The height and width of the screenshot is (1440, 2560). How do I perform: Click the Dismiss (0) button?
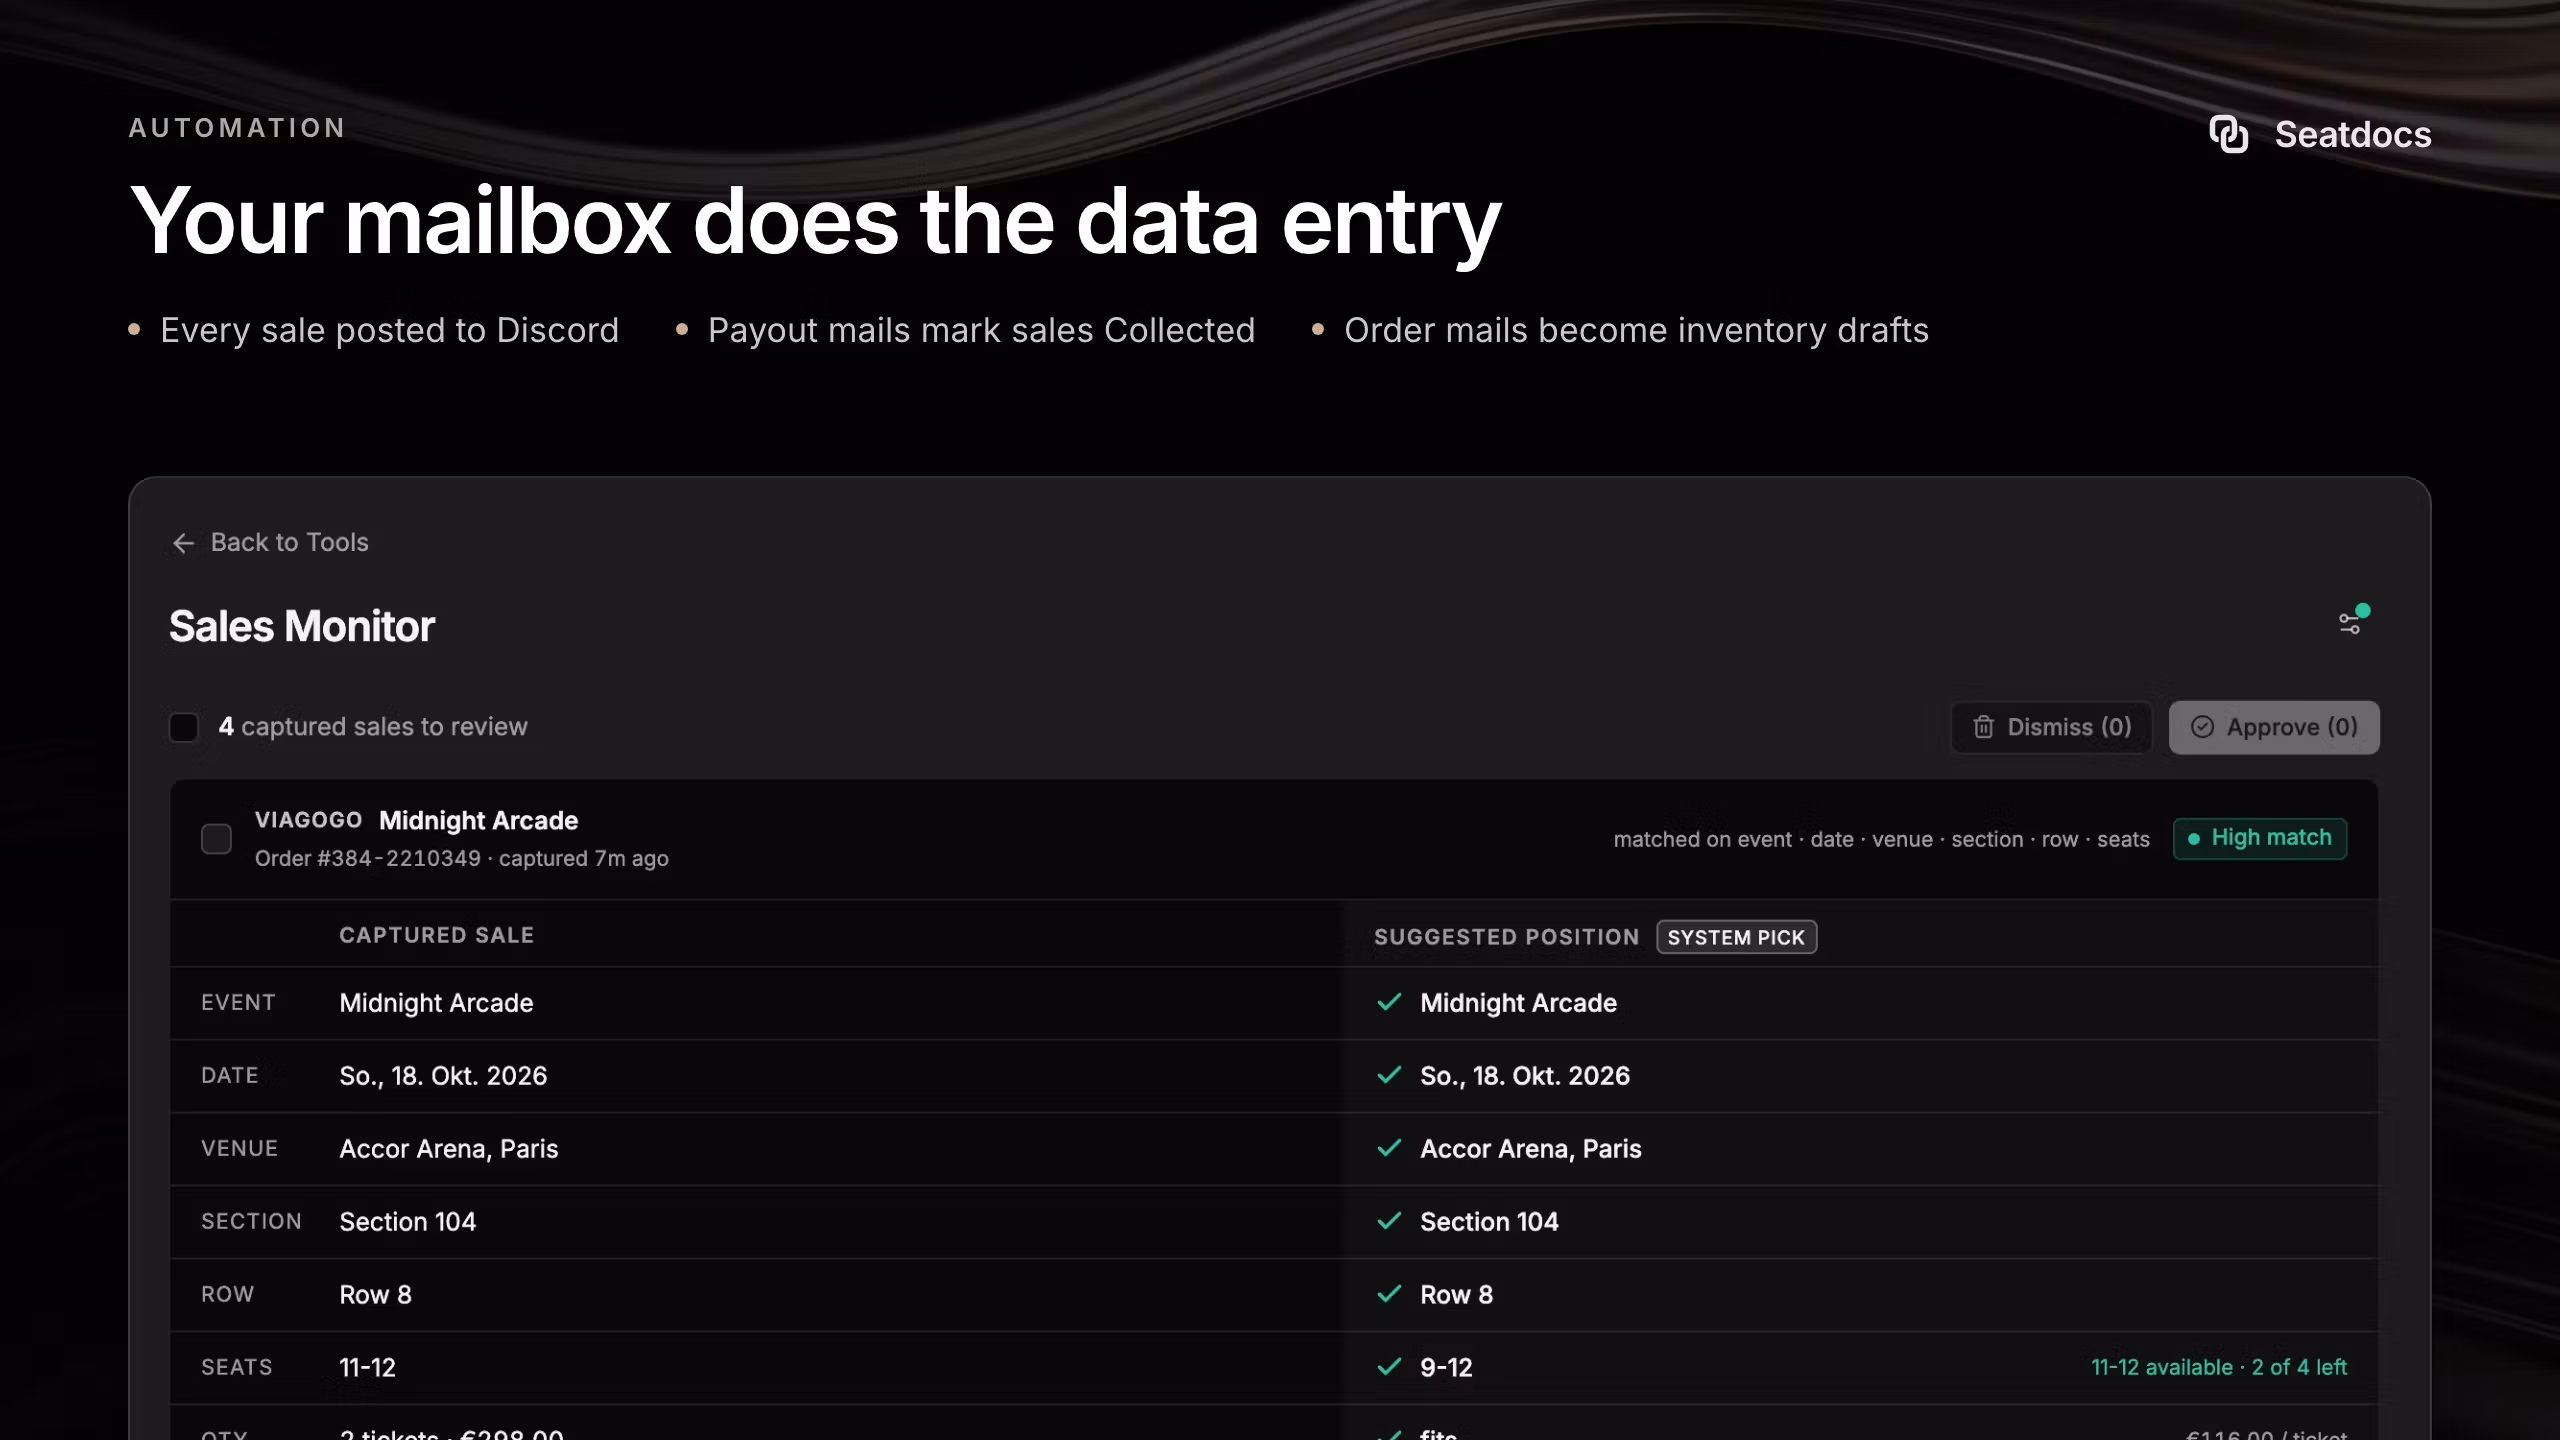tap(2051, 727)
